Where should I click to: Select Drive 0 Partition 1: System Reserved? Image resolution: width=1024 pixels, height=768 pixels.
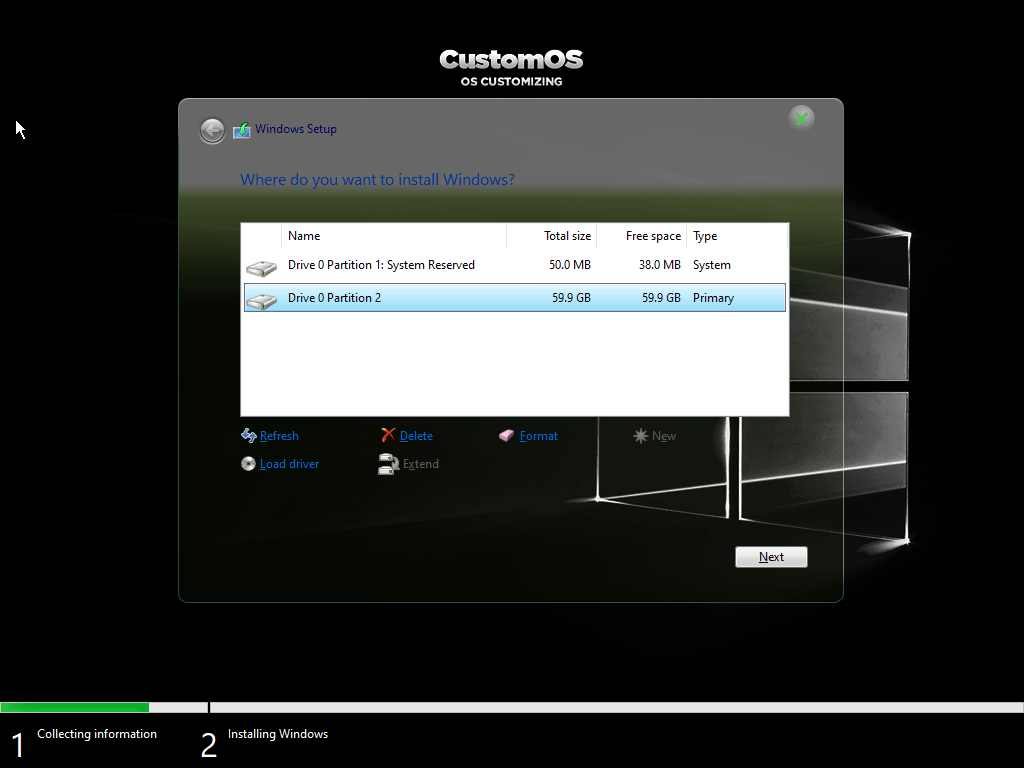click(381, 265)
